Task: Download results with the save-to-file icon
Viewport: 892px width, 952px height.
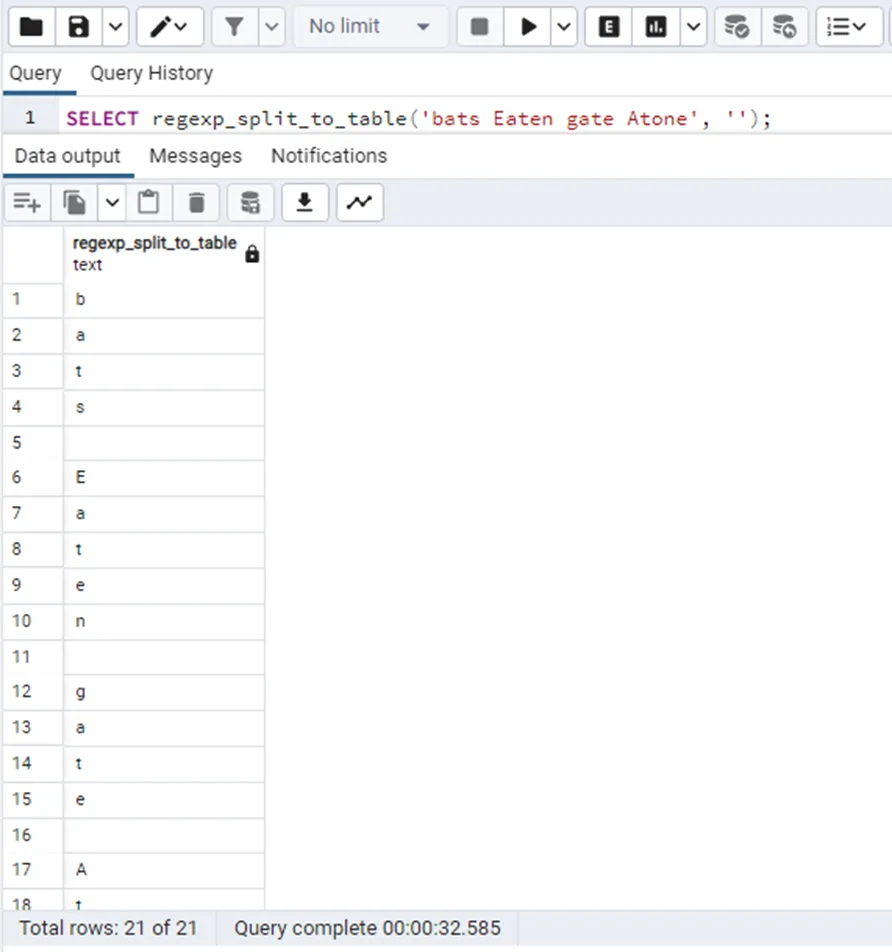Action: point(305,203)
